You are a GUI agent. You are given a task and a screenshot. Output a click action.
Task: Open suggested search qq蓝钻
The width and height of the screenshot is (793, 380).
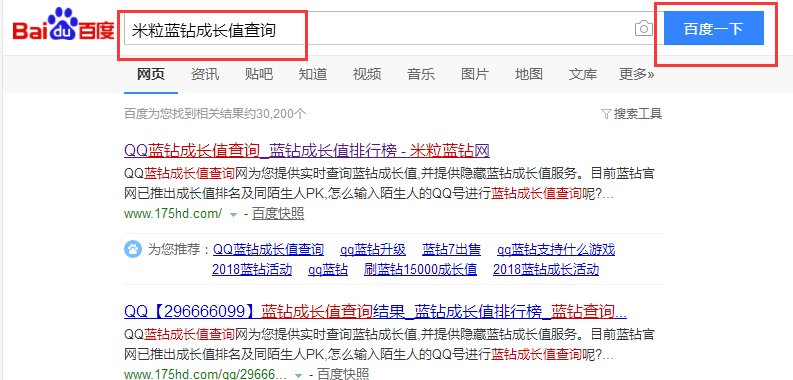pos(328,269)
